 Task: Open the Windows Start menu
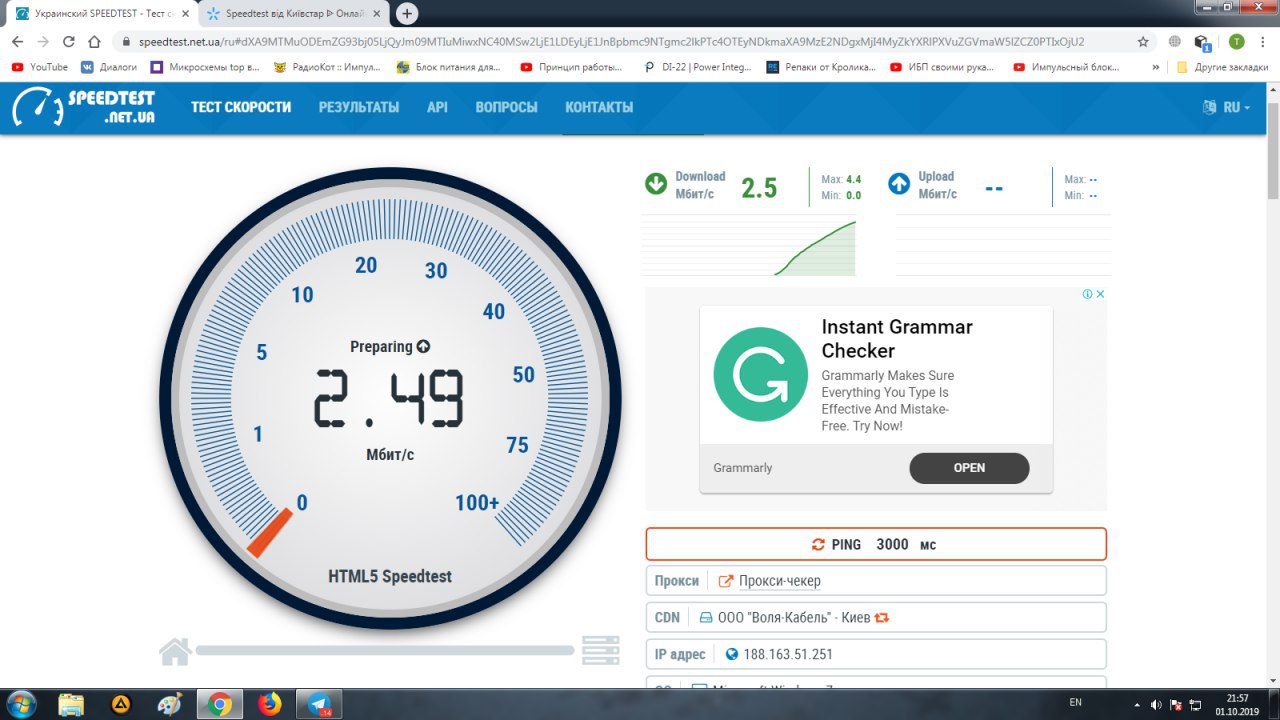(20, 704)
